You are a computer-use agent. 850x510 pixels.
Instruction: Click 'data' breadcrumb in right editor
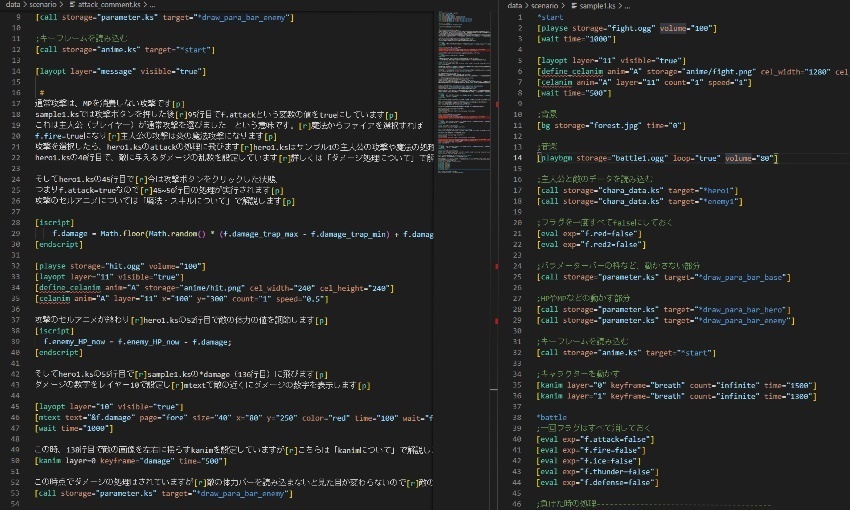(x=514, y=5)
